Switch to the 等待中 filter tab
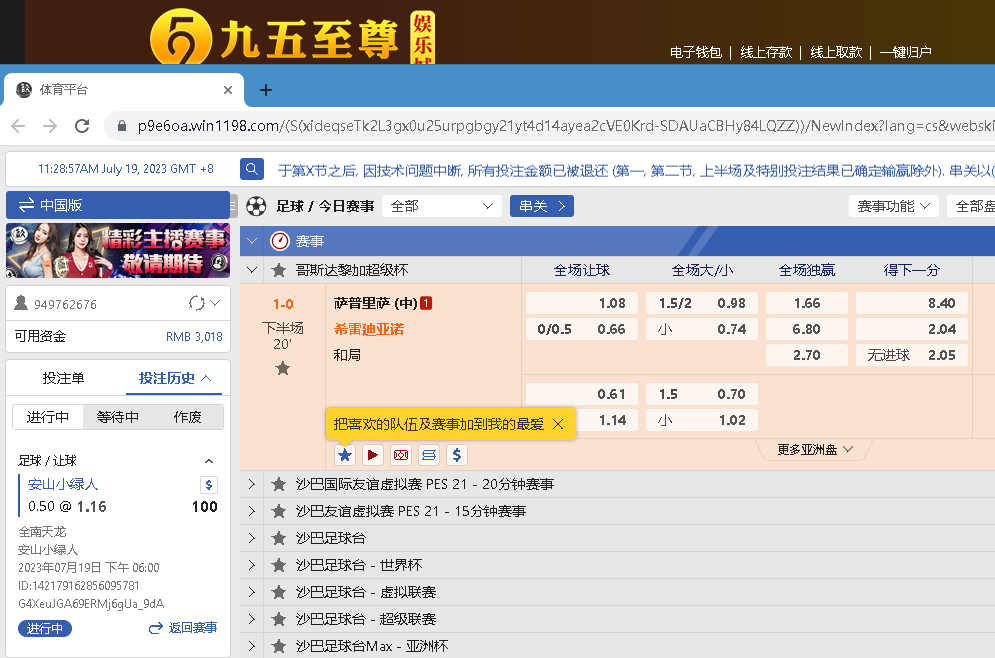The width and height of the screenshot is (995, 658). 117,417
